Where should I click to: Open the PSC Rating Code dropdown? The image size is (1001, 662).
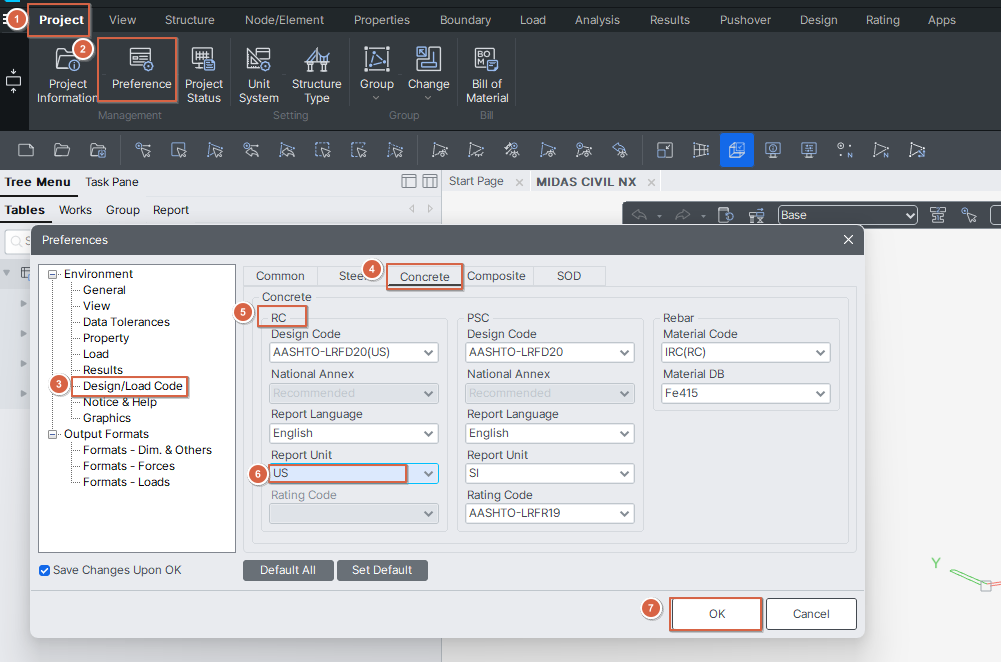point(550,513)
